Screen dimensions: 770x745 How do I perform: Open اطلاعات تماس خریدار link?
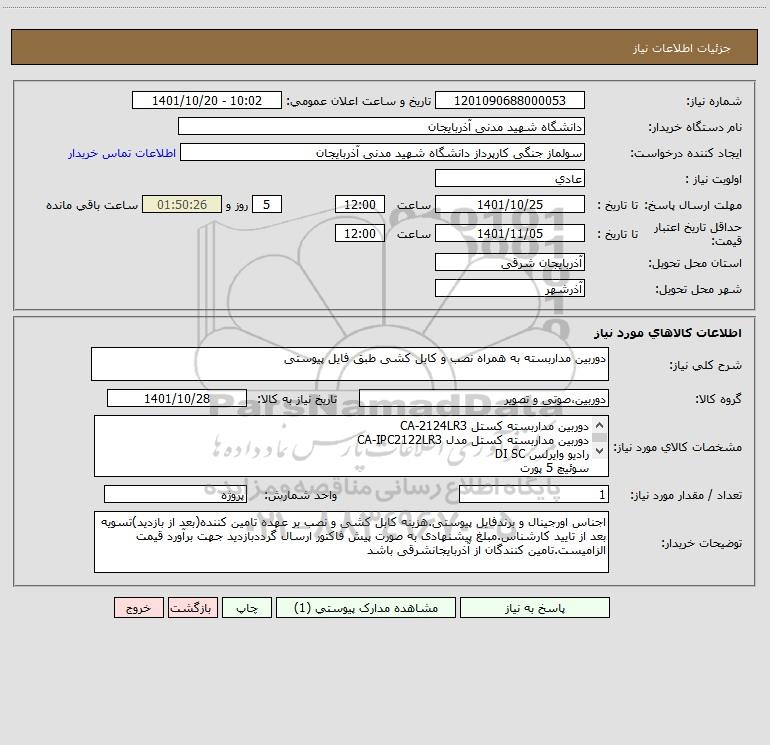(x=122, y=153)
